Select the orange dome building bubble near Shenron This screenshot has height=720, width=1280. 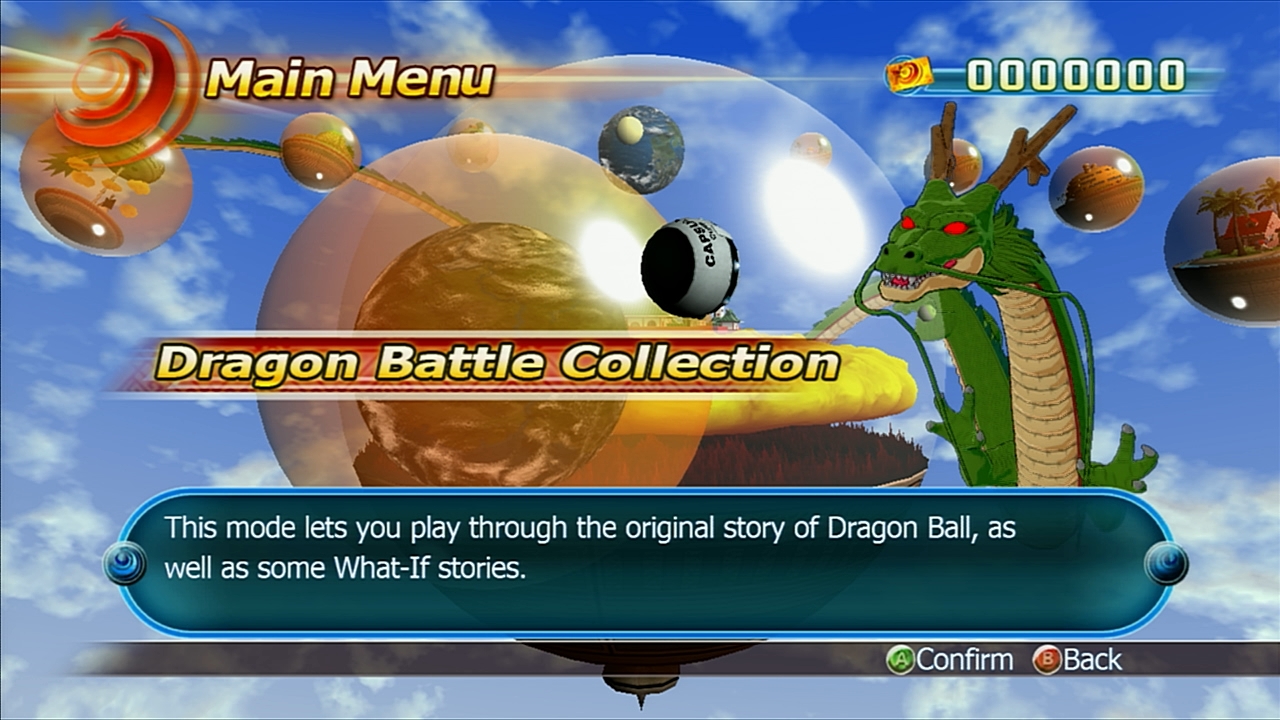tap(1096, 189)
